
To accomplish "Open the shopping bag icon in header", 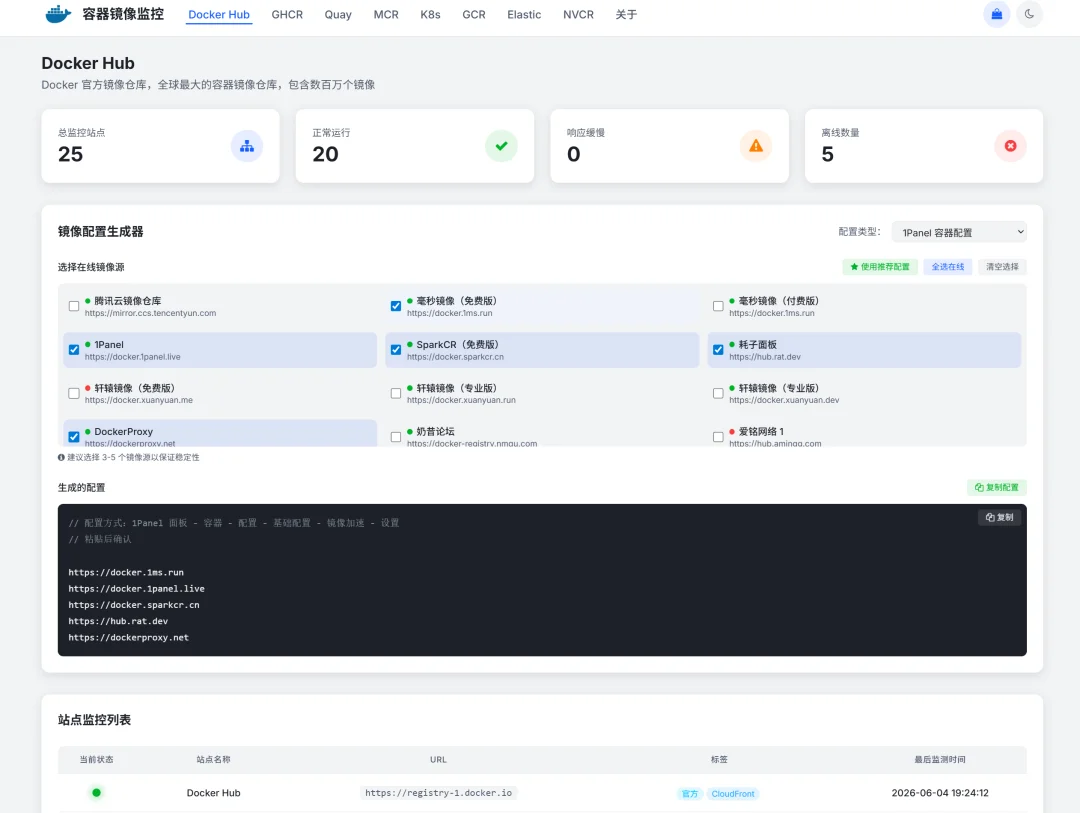I will point(996,14).
